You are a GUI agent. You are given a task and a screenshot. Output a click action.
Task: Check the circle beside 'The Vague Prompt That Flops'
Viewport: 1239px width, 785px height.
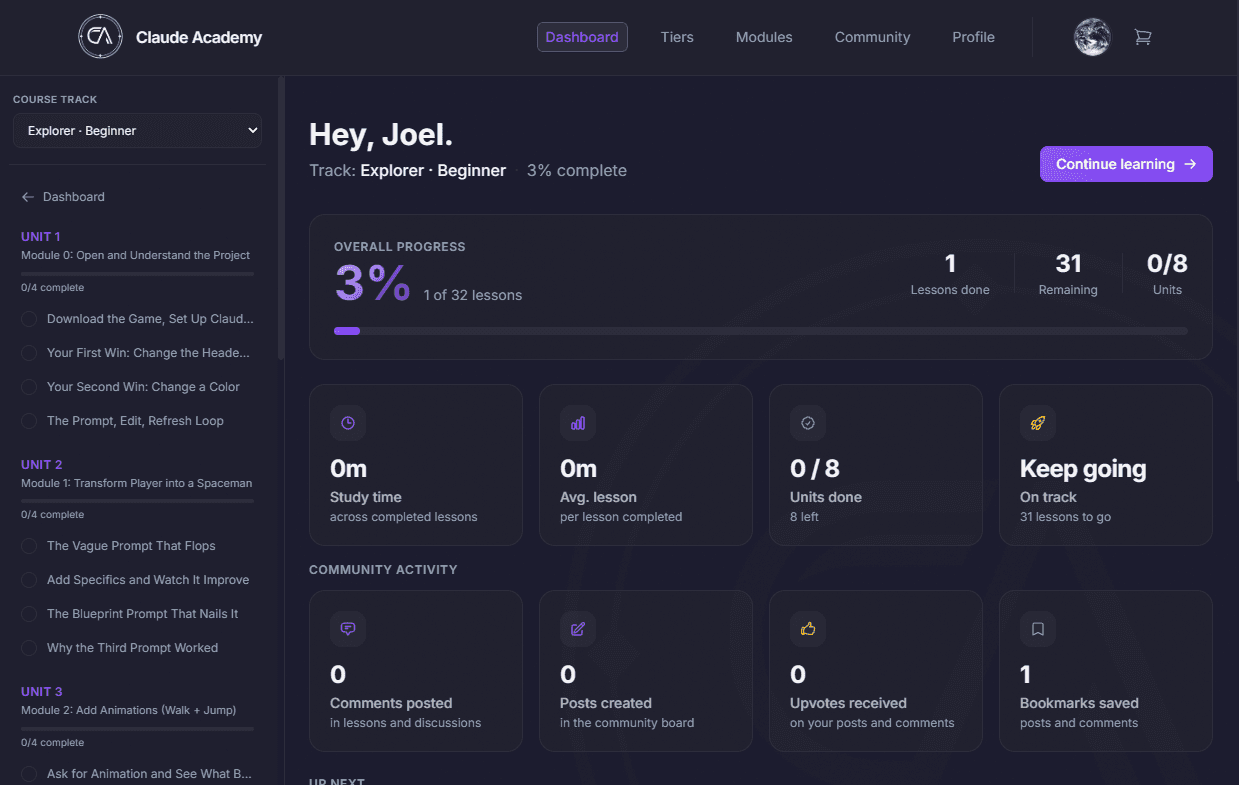[x=29, y=546]
